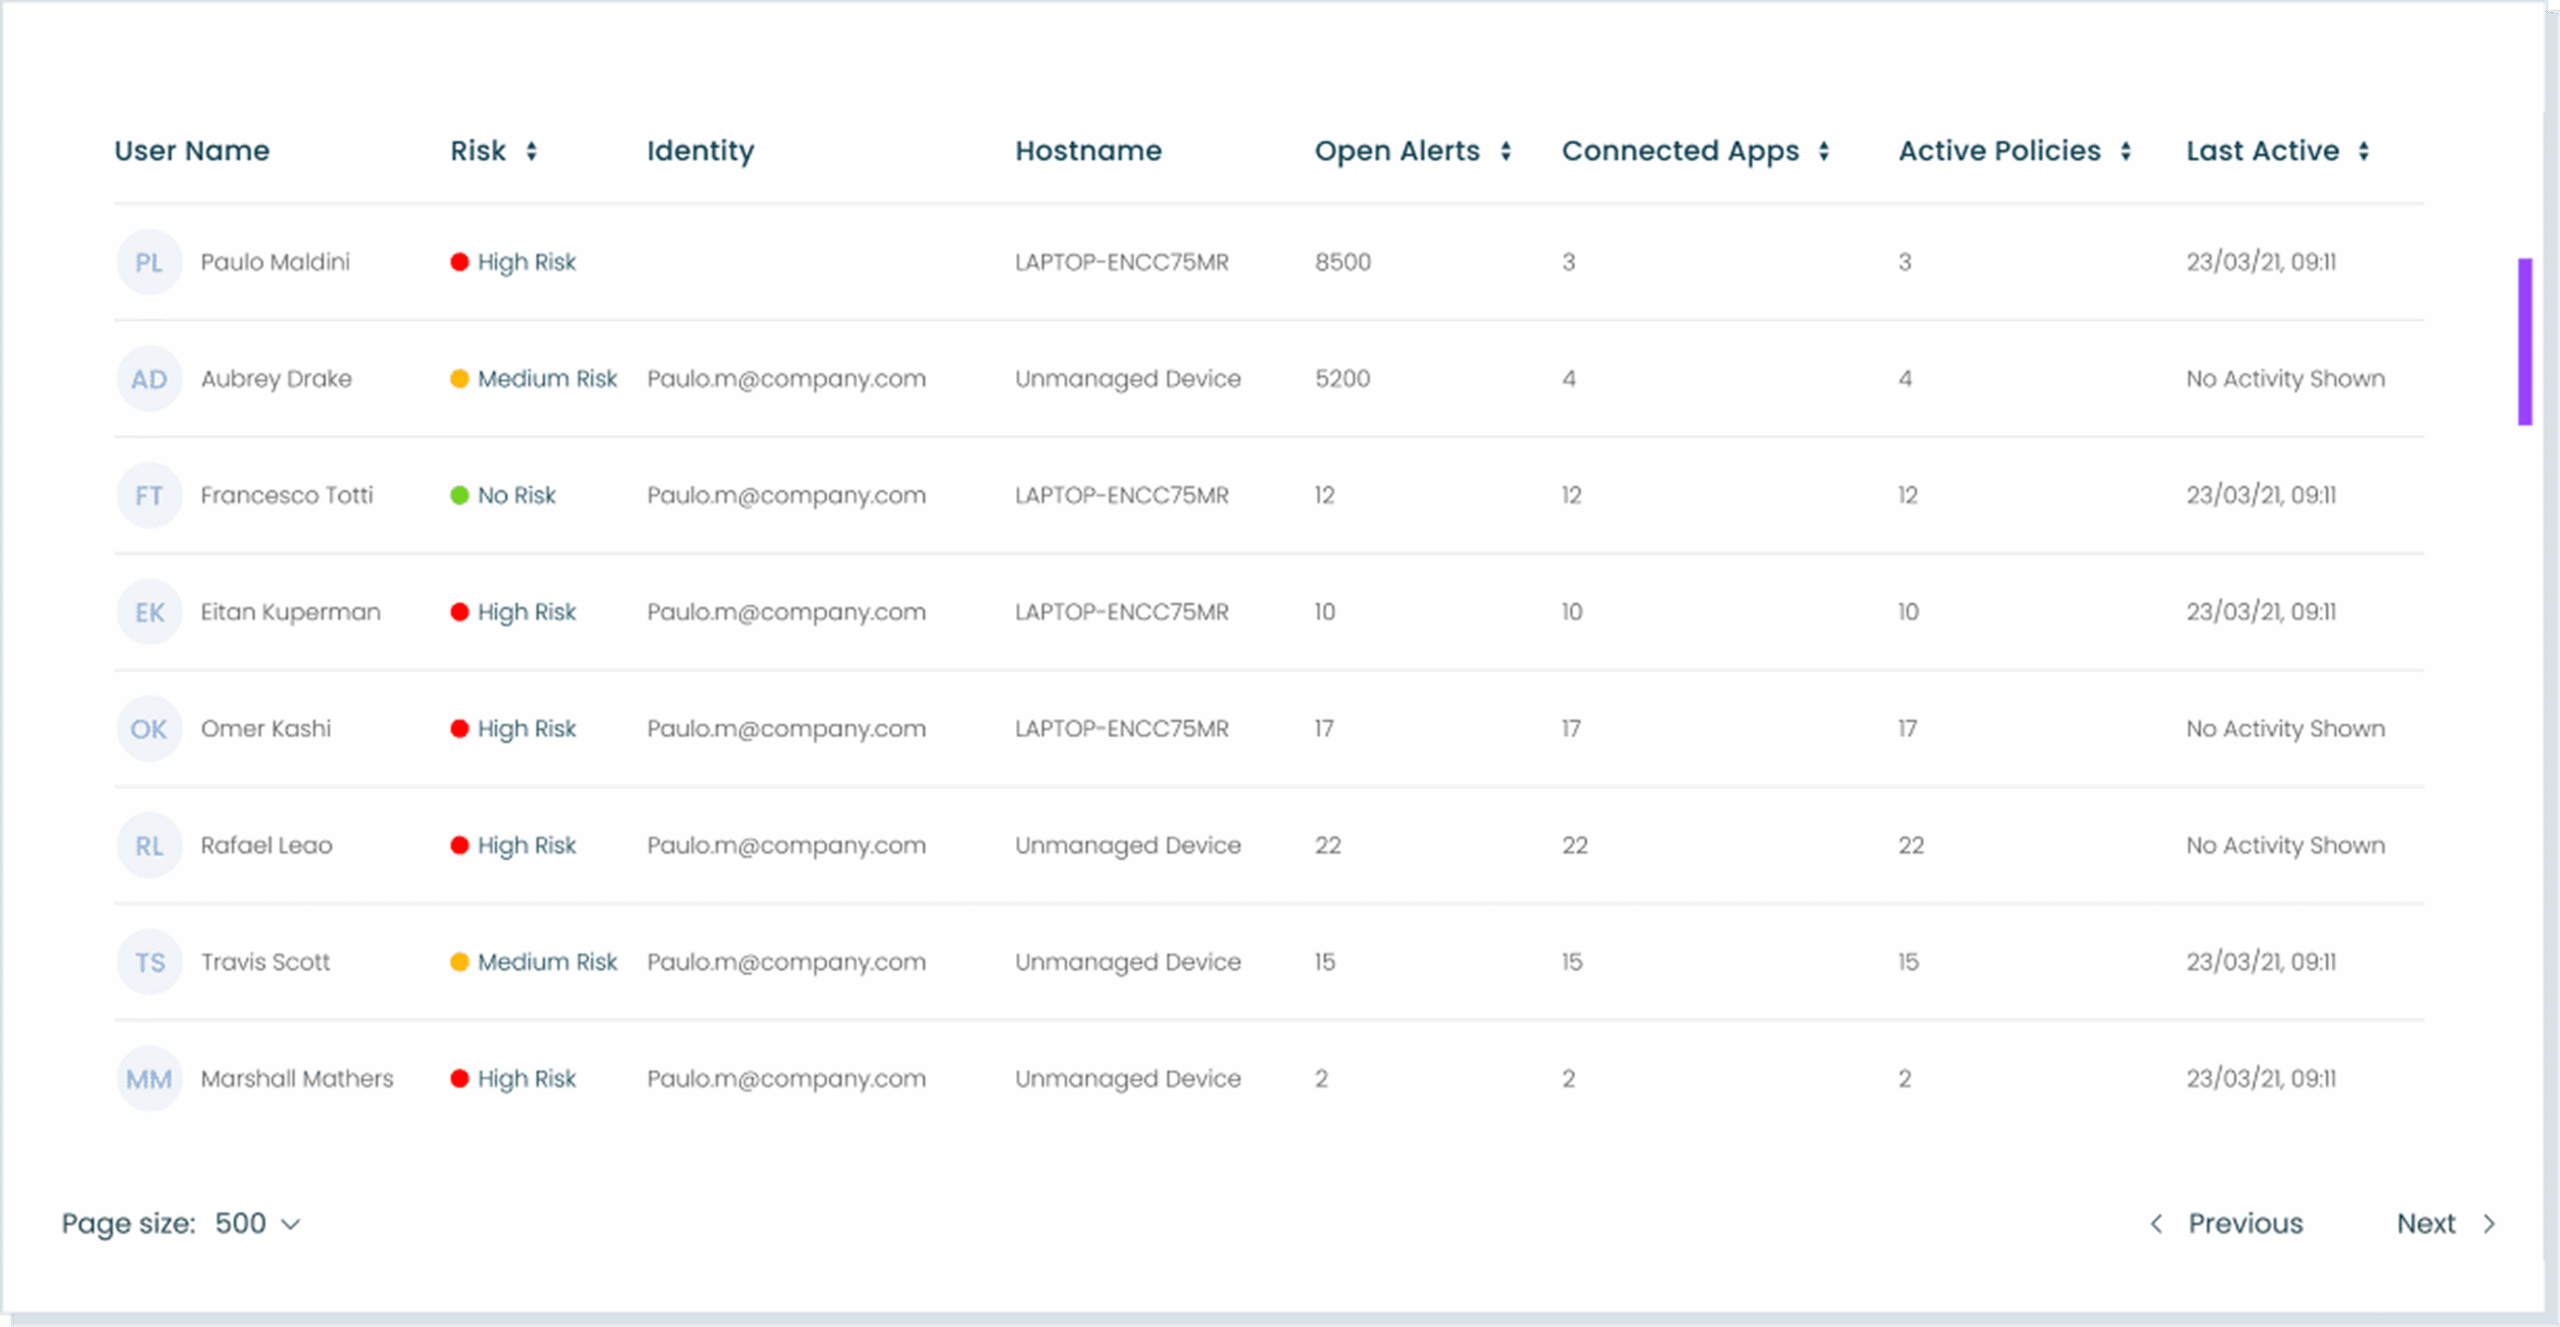Click the right chevron beside Next
This screenshot has width=2560, height=1327.
click(2489, 1223)
